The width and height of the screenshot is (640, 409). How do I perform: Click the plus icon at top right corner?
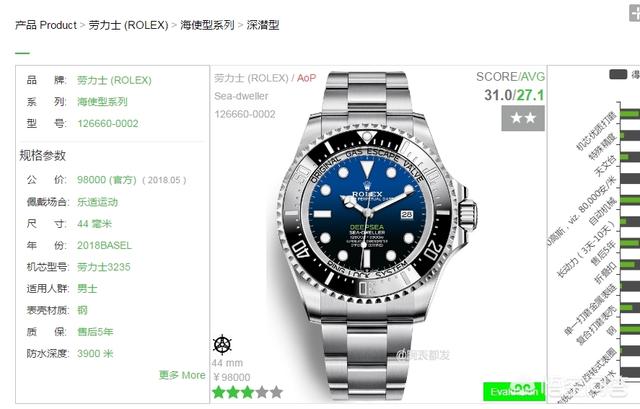tap(634, 12)
